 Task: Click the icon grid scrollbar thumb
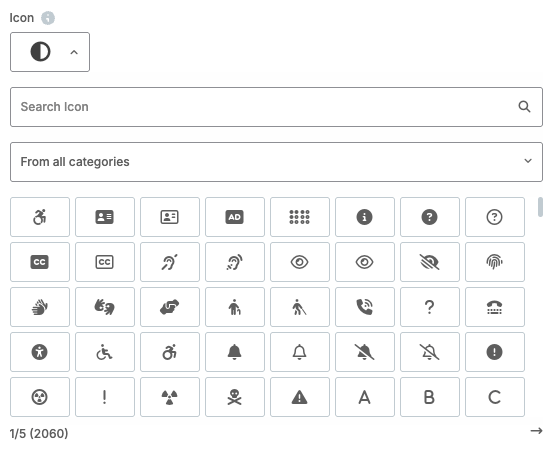click(x=540, y=207)
